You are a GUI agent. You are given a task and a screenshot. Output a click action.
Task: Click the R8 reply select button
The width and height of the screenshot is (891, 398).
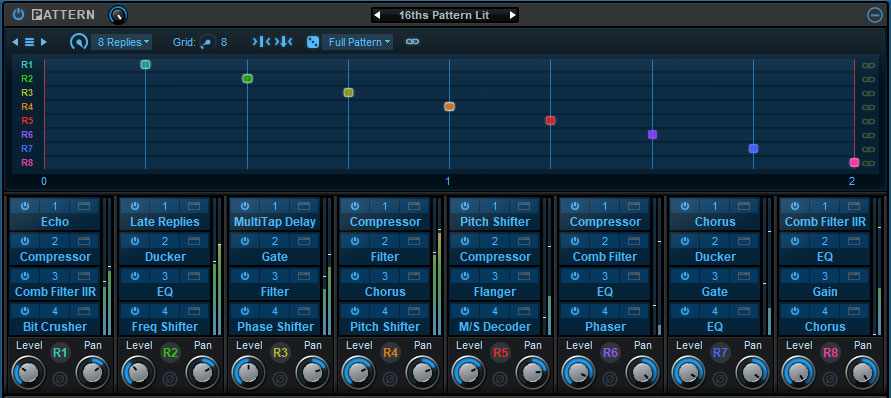pos(830,353)
